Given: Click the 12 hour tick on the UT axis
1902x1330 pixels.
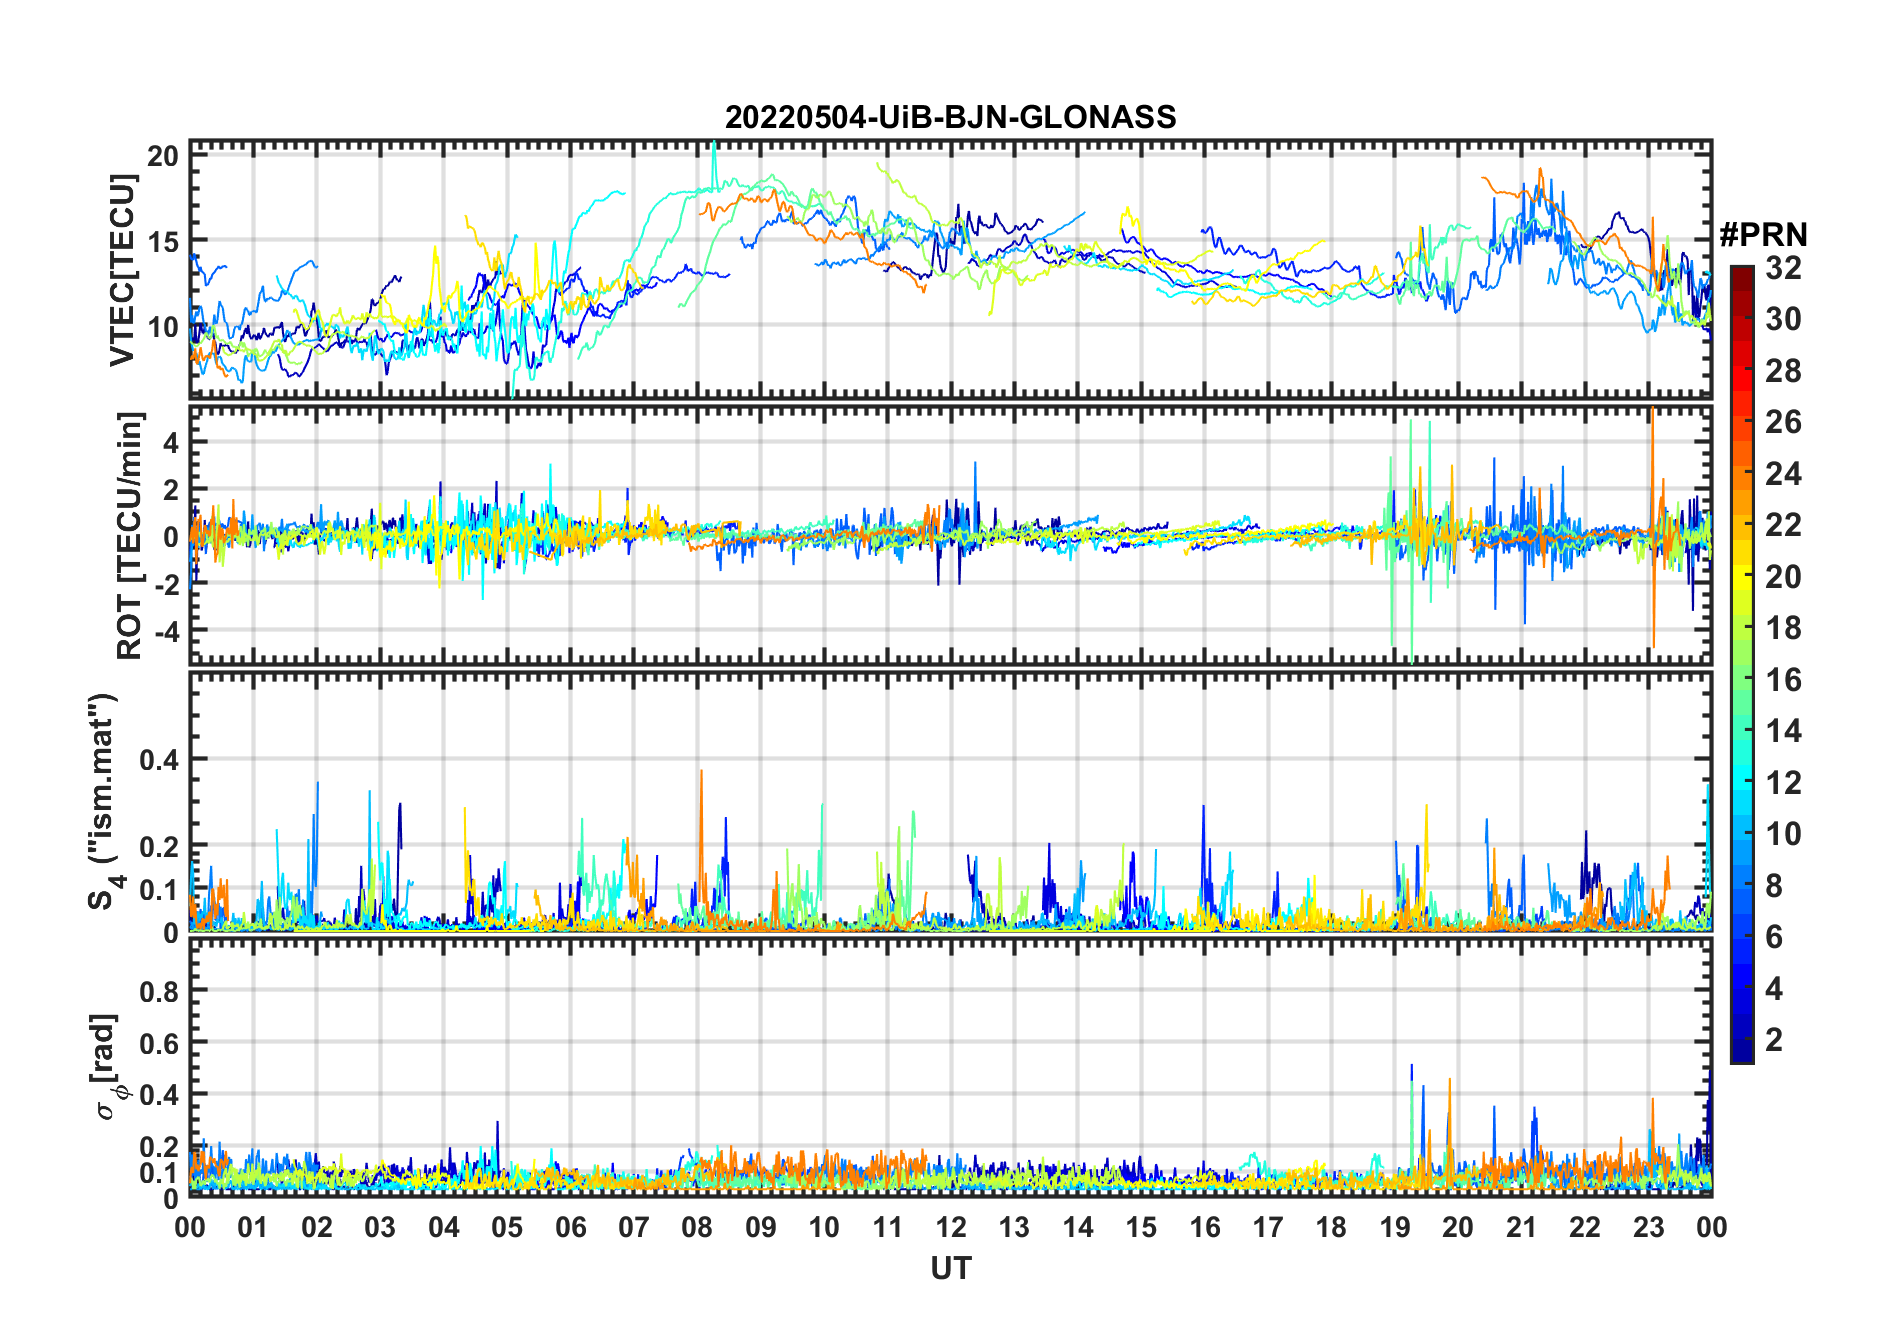Looking at the screenshot, I should click(951, 1227).
